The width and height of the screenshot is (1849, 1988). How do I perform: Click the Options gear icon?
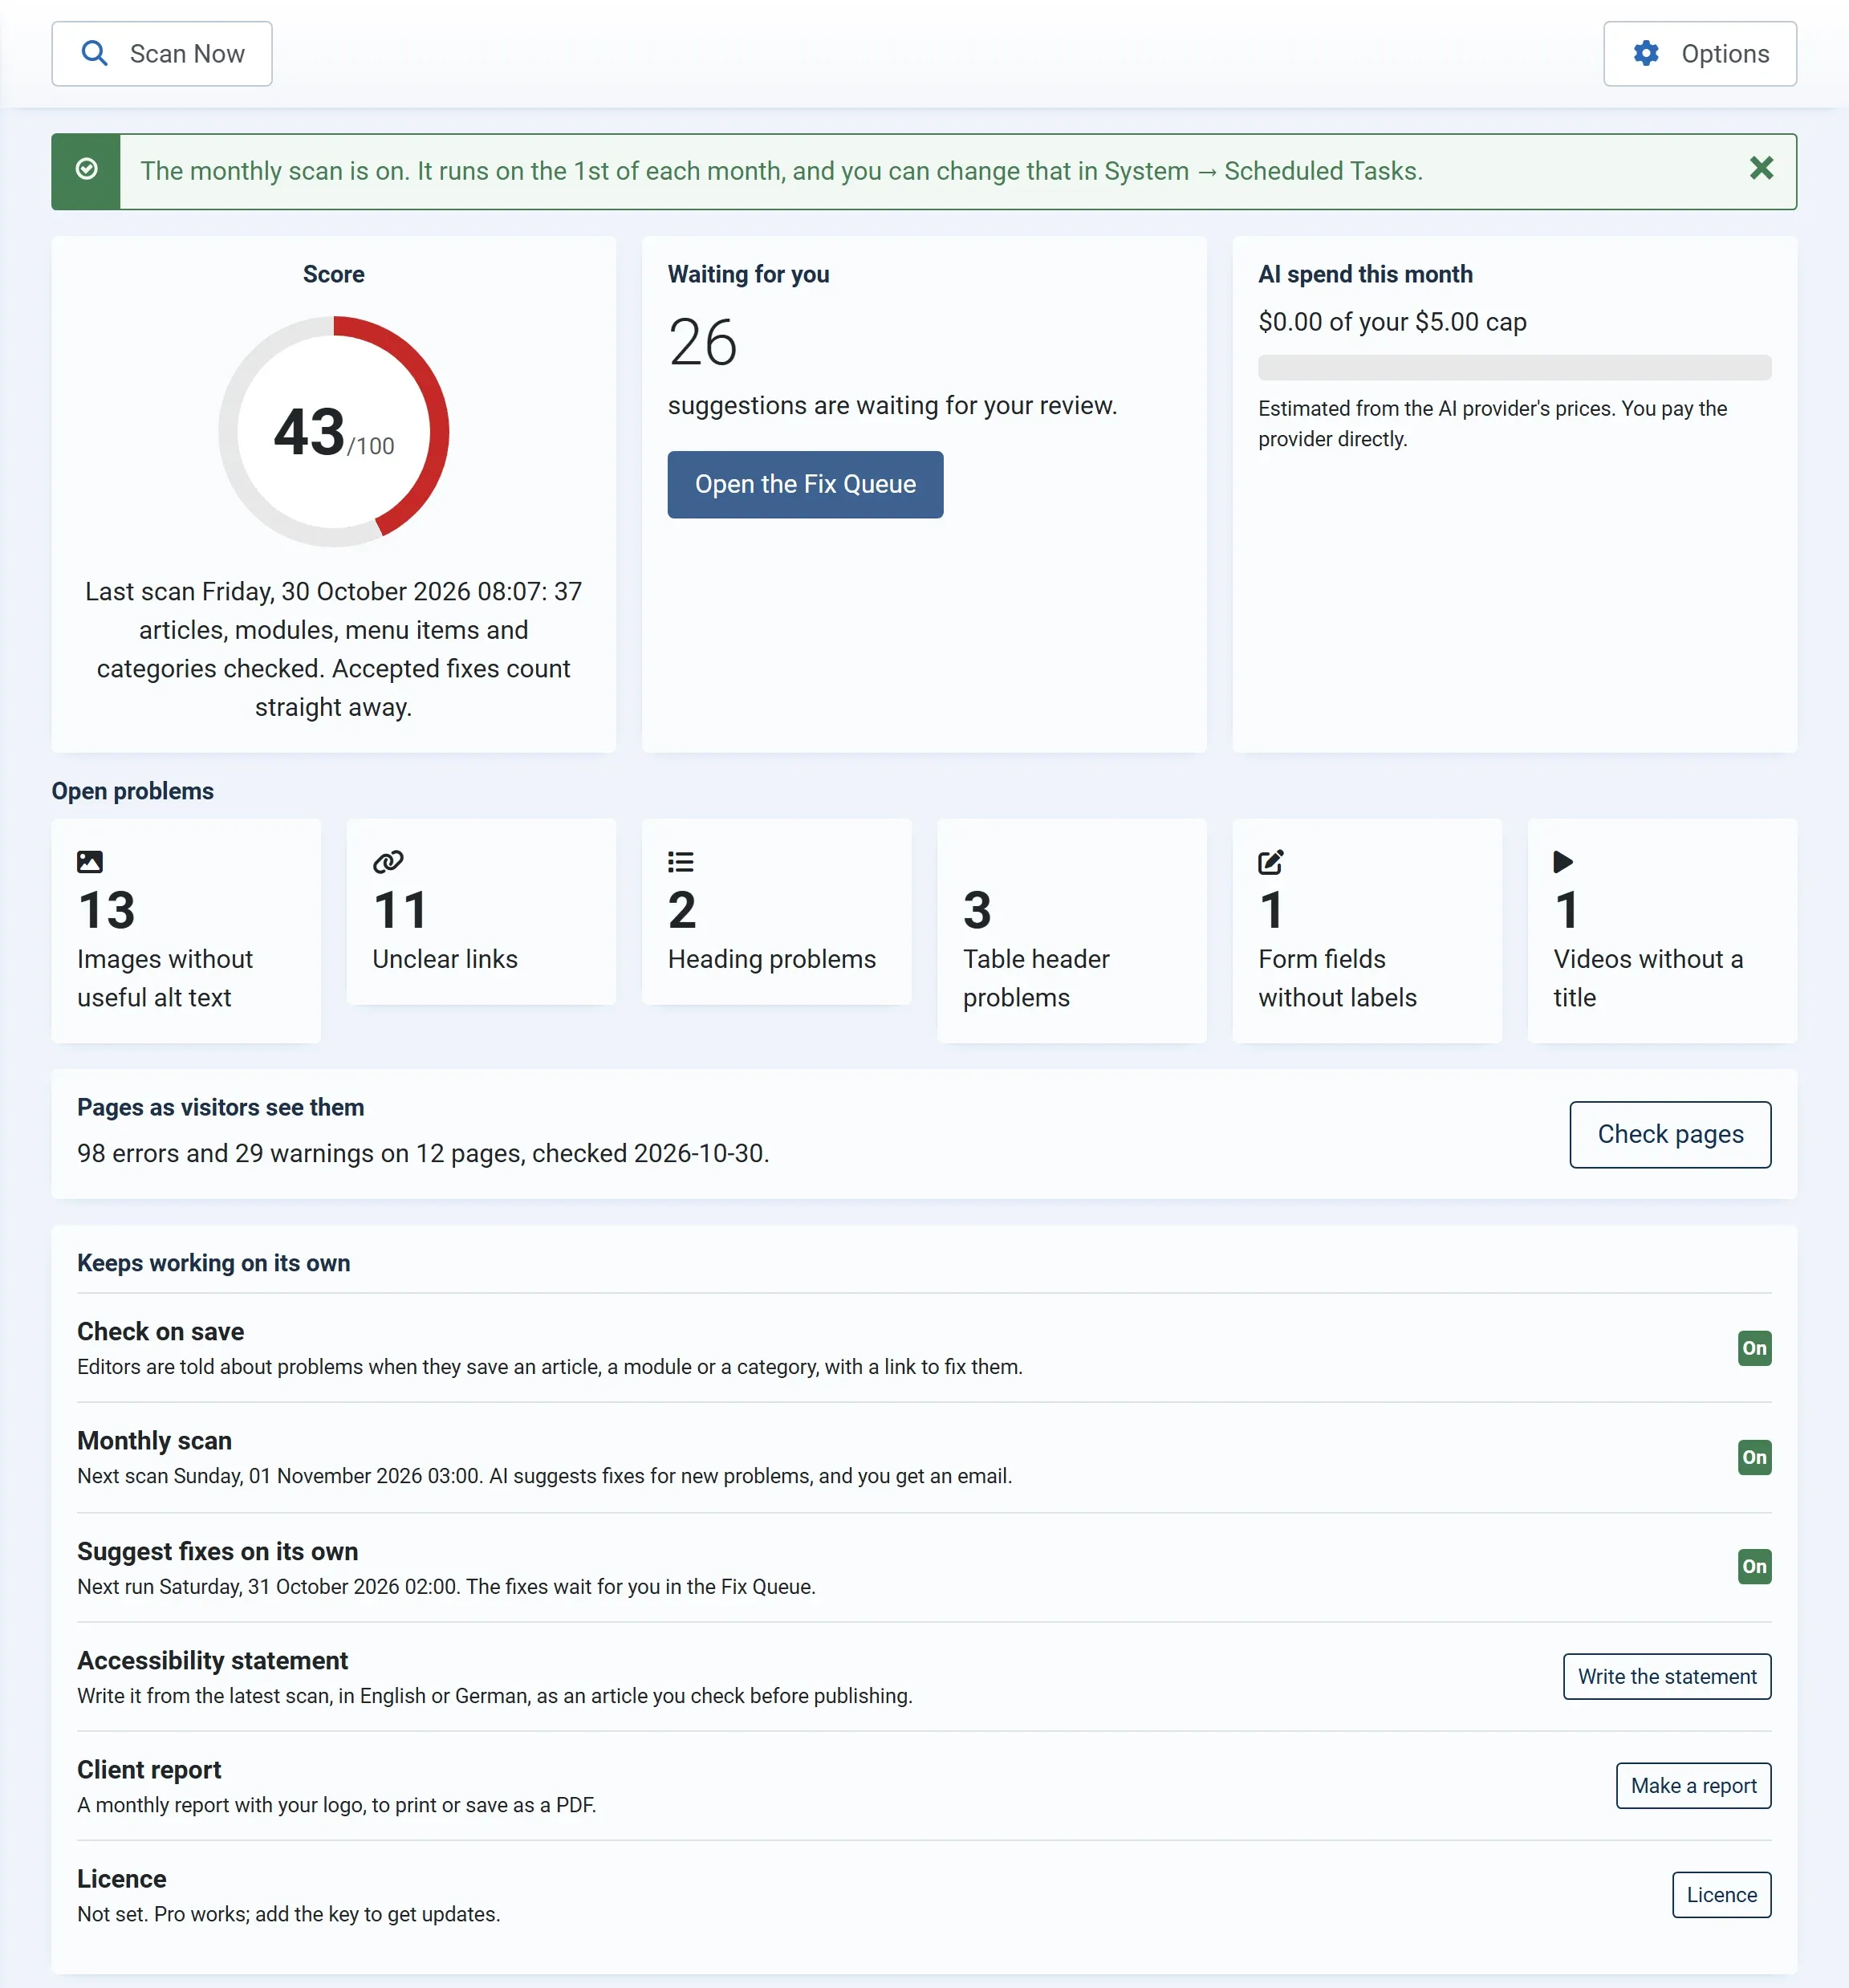pos(1646,53)
